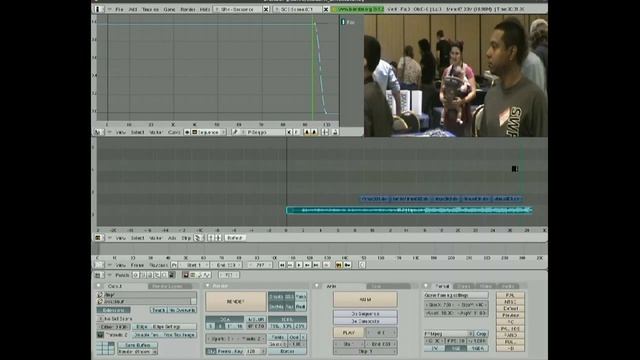Open the IPO type Sequence dropdown
Screen dimensions: 640x360
pos(208,132)
